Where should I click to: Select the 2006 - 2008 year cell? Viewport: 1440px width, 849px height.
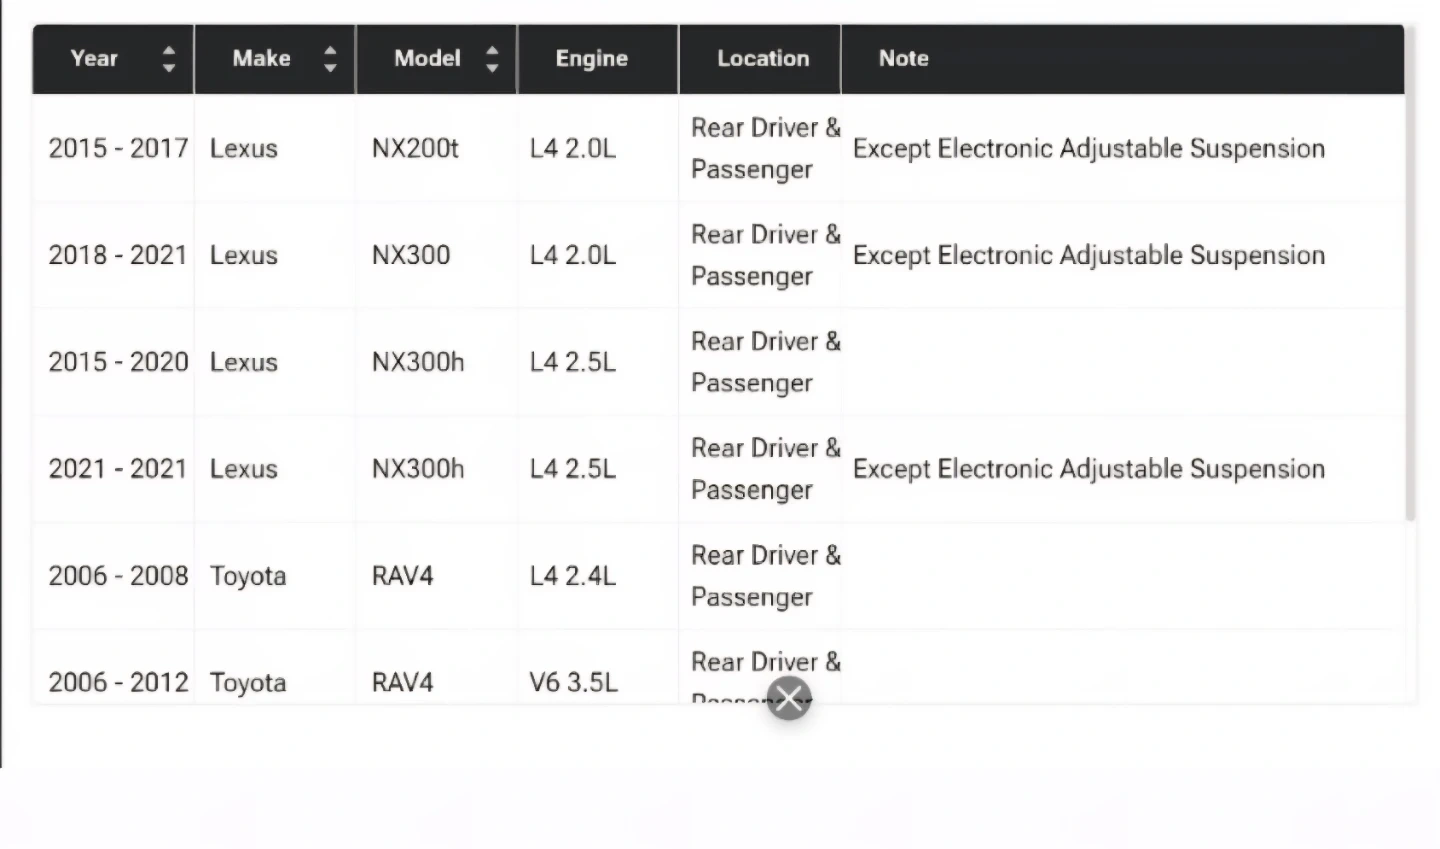[118, 576]
